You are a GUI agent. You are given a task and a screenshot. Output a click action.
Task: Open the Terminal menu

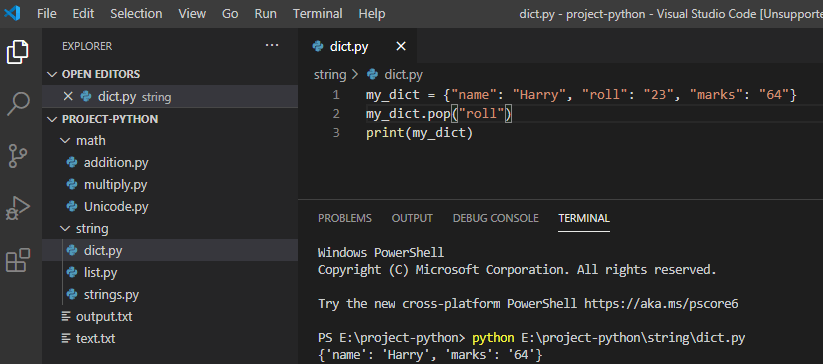(x=318, y=14)
